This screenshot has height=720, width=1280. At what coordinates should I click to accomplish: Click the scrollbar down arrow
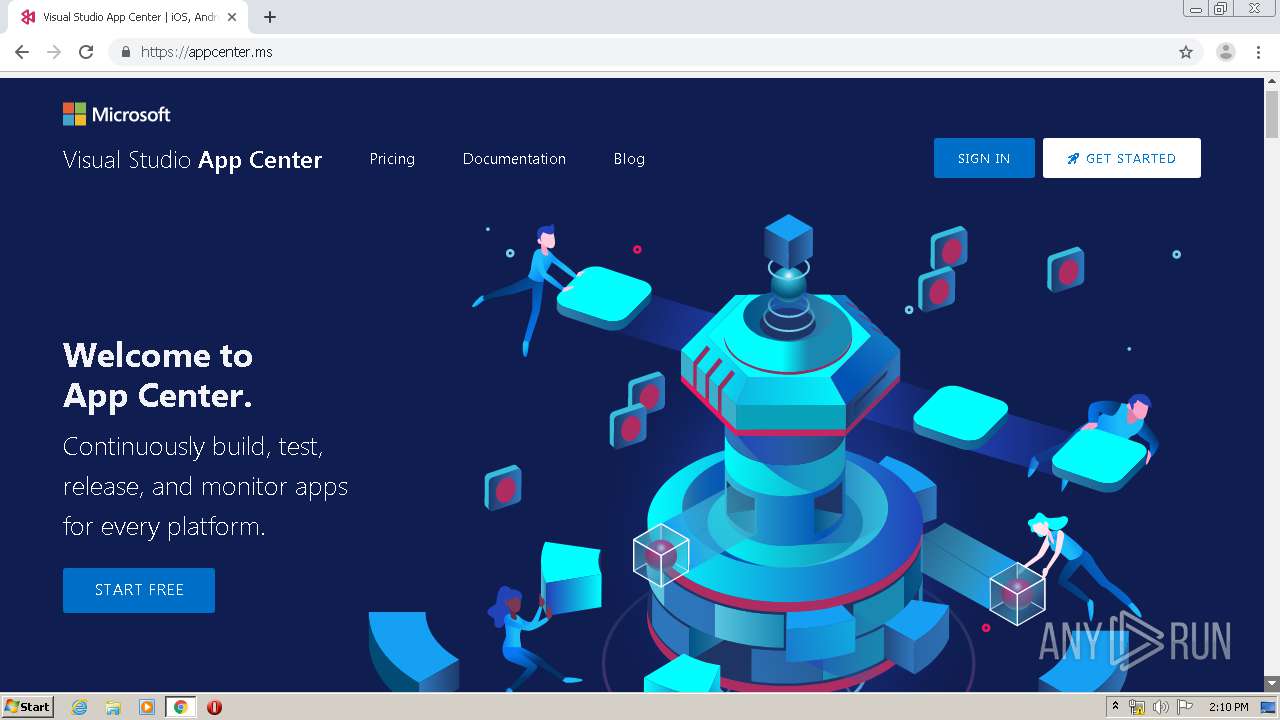point(1272,684)
